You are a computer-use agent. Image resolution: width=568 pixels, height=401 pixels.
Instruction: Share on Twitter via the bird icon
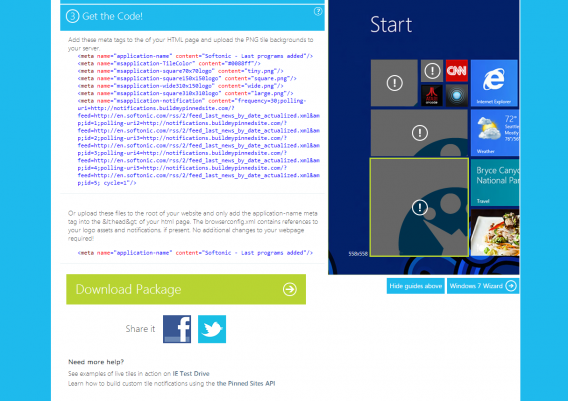[x=212, y=329]
